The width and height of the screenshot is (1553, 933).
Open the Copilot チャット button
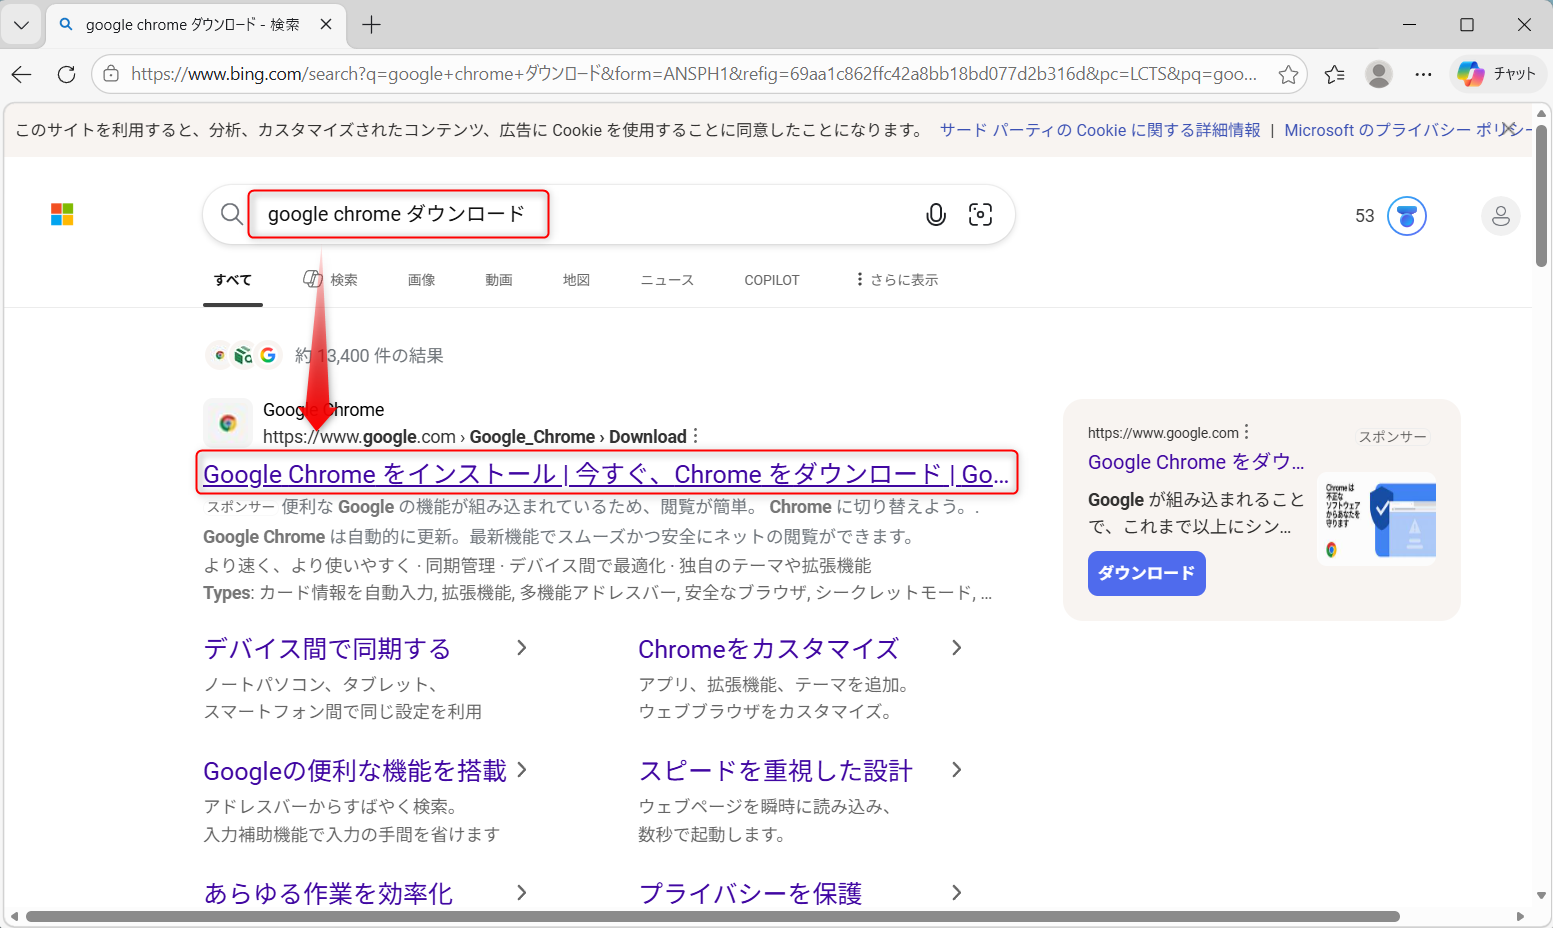(x=1497, y=74)
